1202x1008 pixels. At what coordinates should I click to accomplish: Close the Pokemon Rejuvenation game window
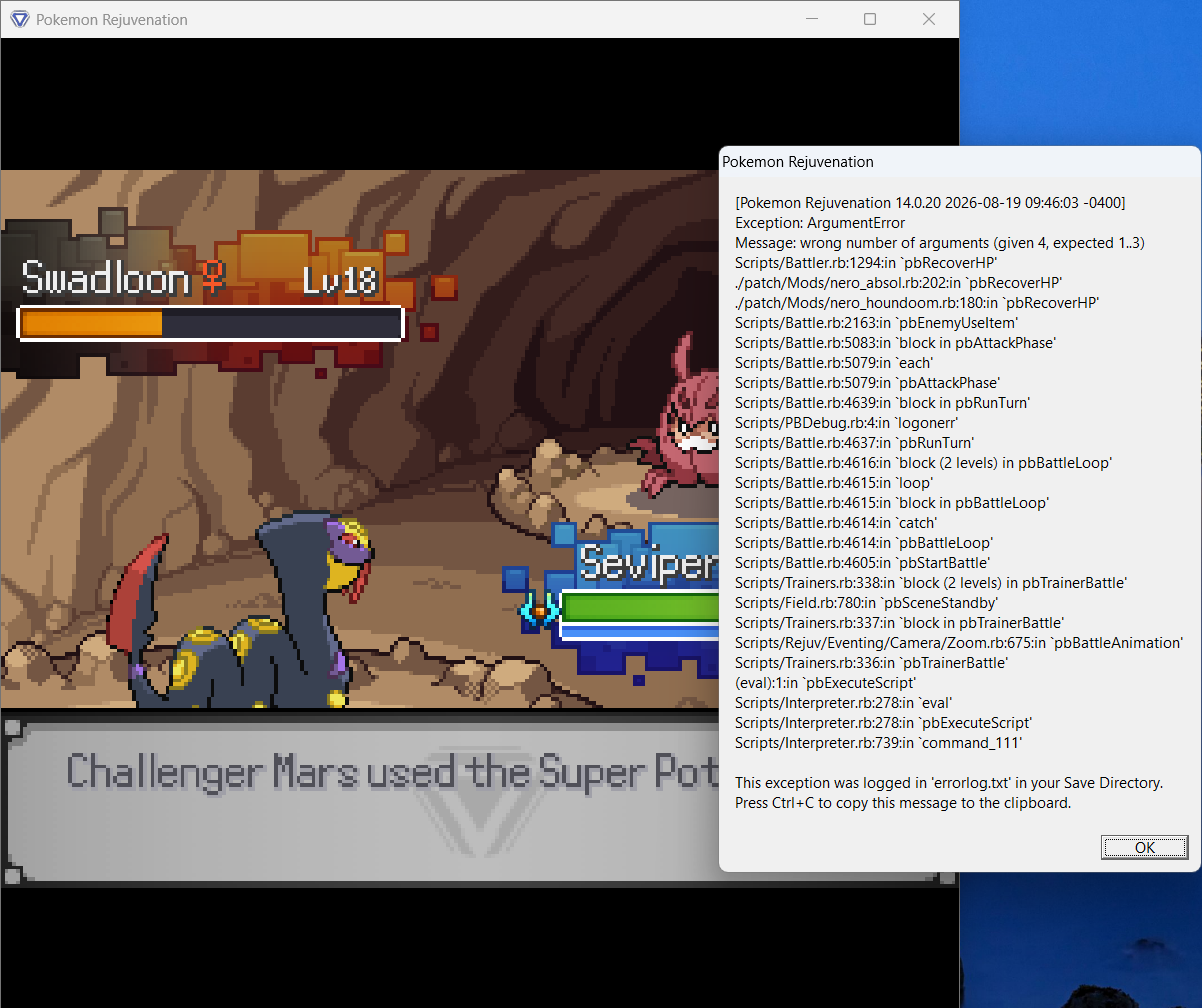[929, 19]
